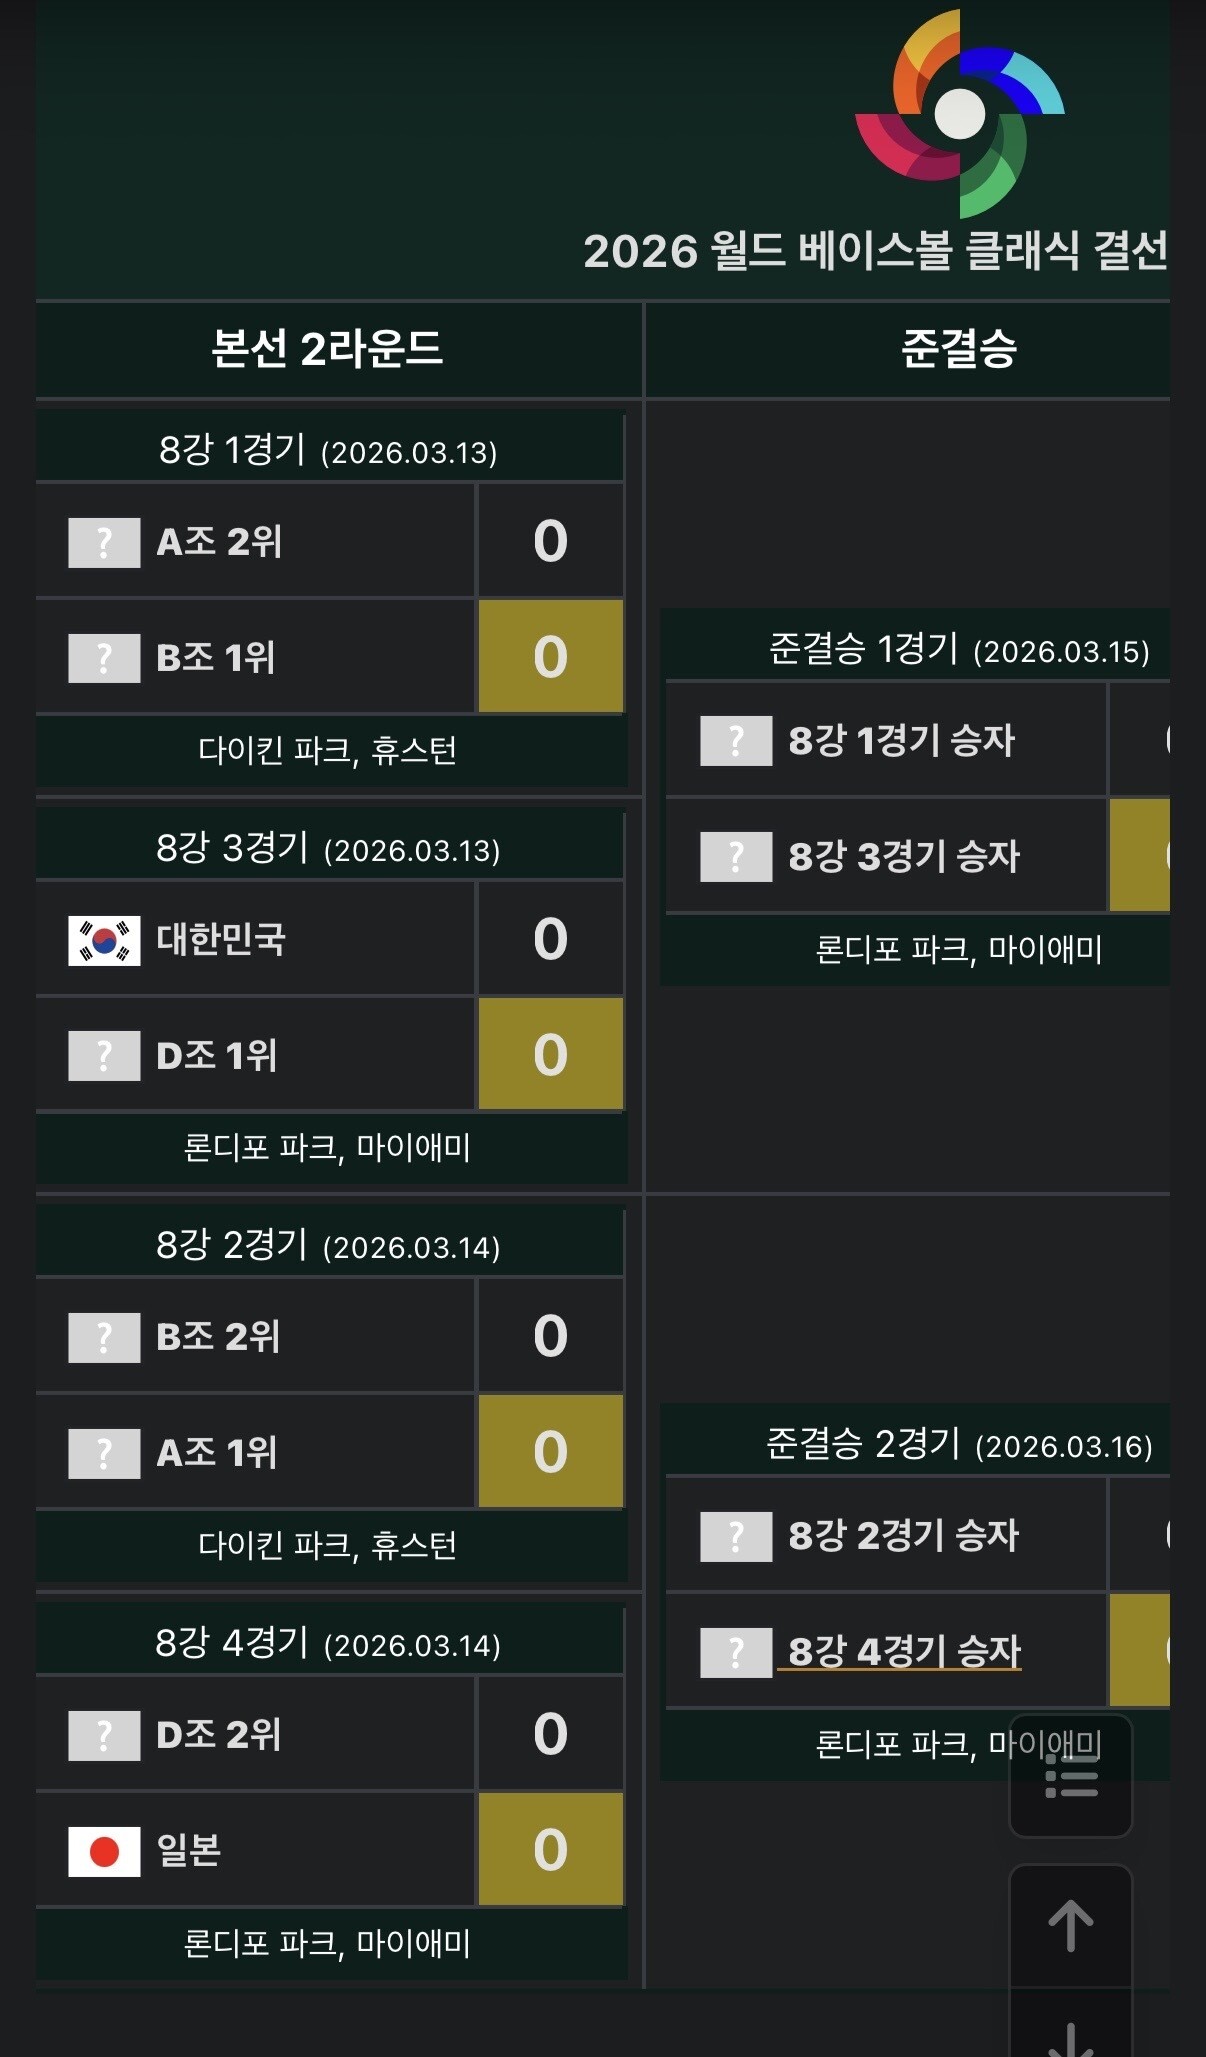Screen dimensions: 1206x2057
Task: Open the 일본 team link
Action: coord(189,1851)
